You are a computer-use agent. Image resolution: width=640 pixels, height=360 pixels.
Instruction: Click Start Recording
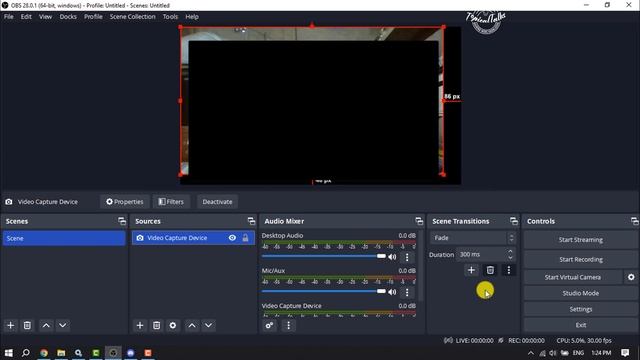580,259
